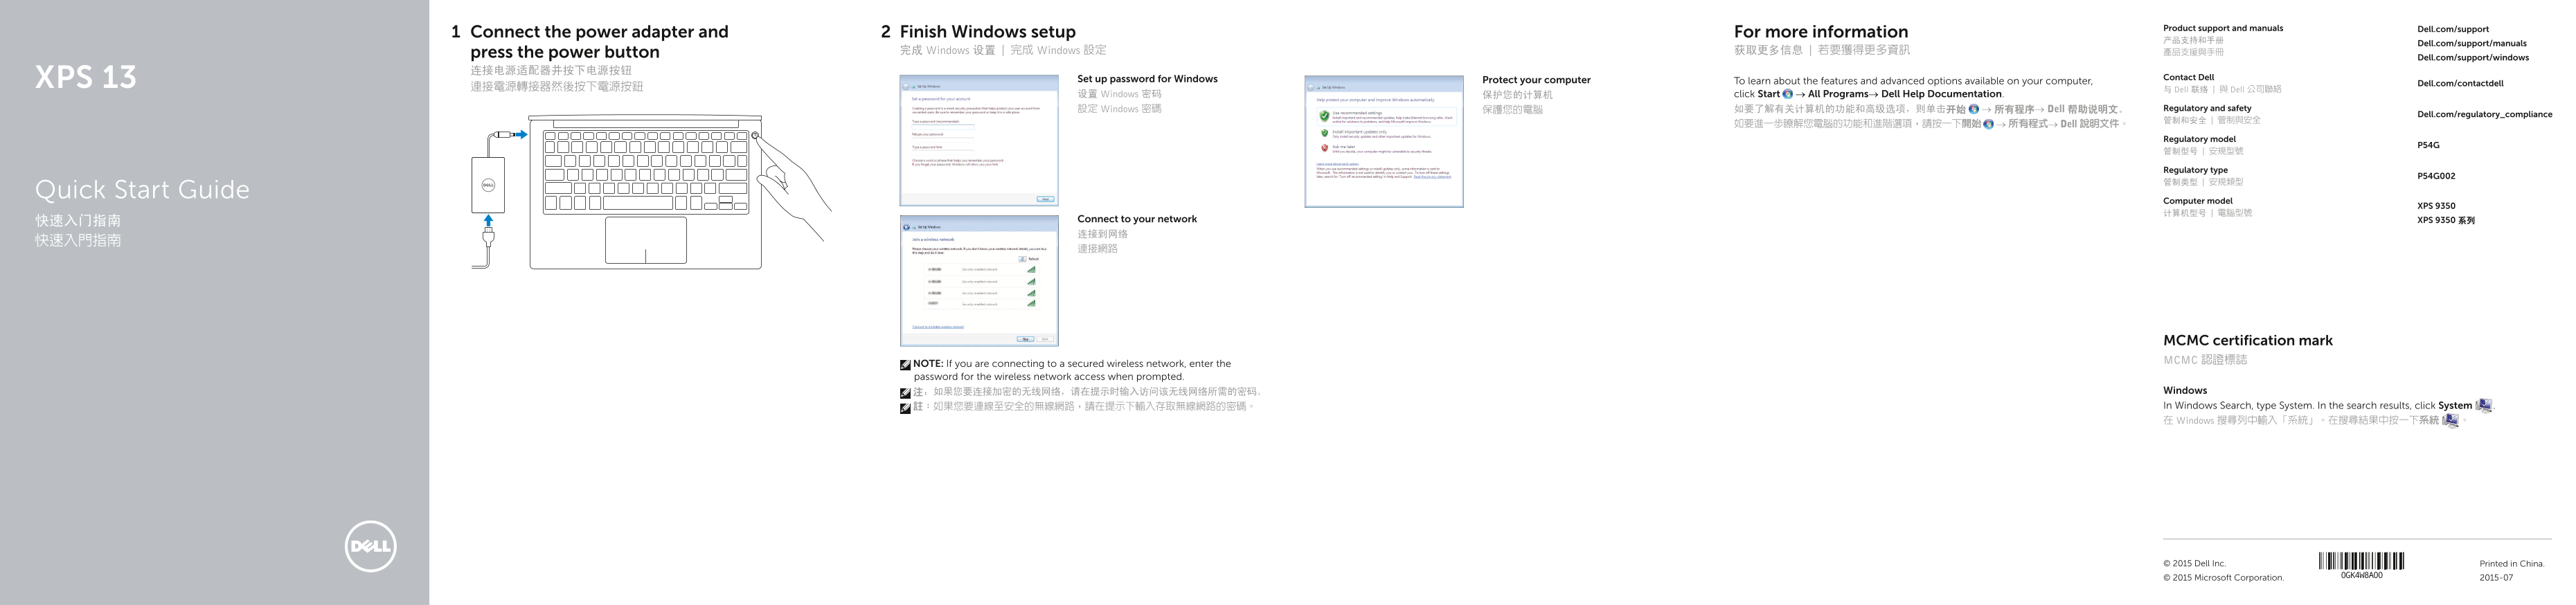Viewport: 2576px width, 605px height.
Task: Click the System icon after 系統
Action: 2450,420
